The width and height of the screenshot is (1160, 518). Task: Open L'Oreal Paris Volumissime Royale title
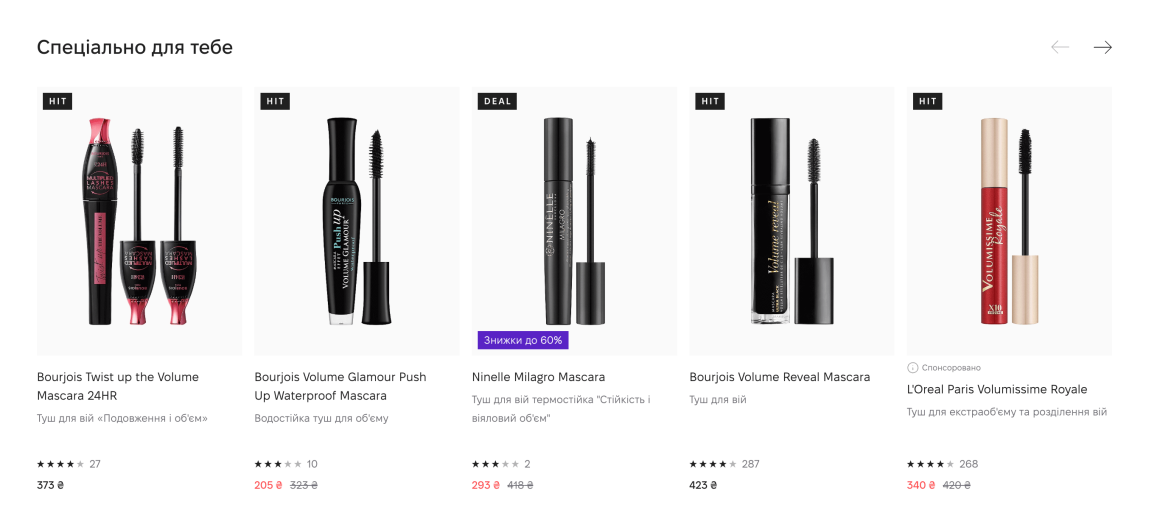click(x=996, y=389)
